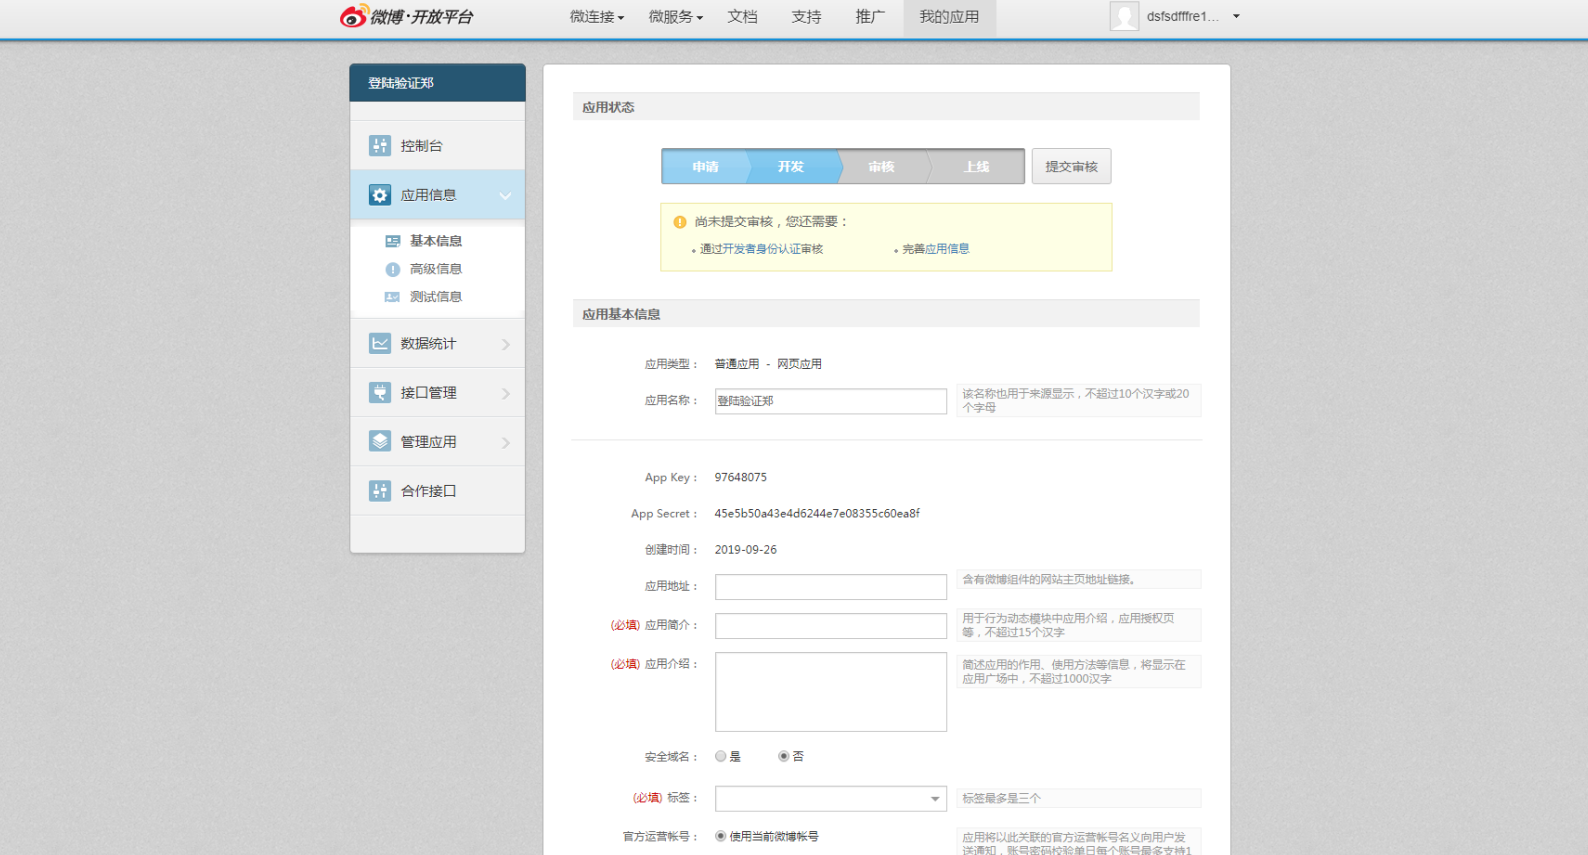Select the 基本信息 card icon
Viewport: 1588px width, 855px height.
tap(393, 241)
